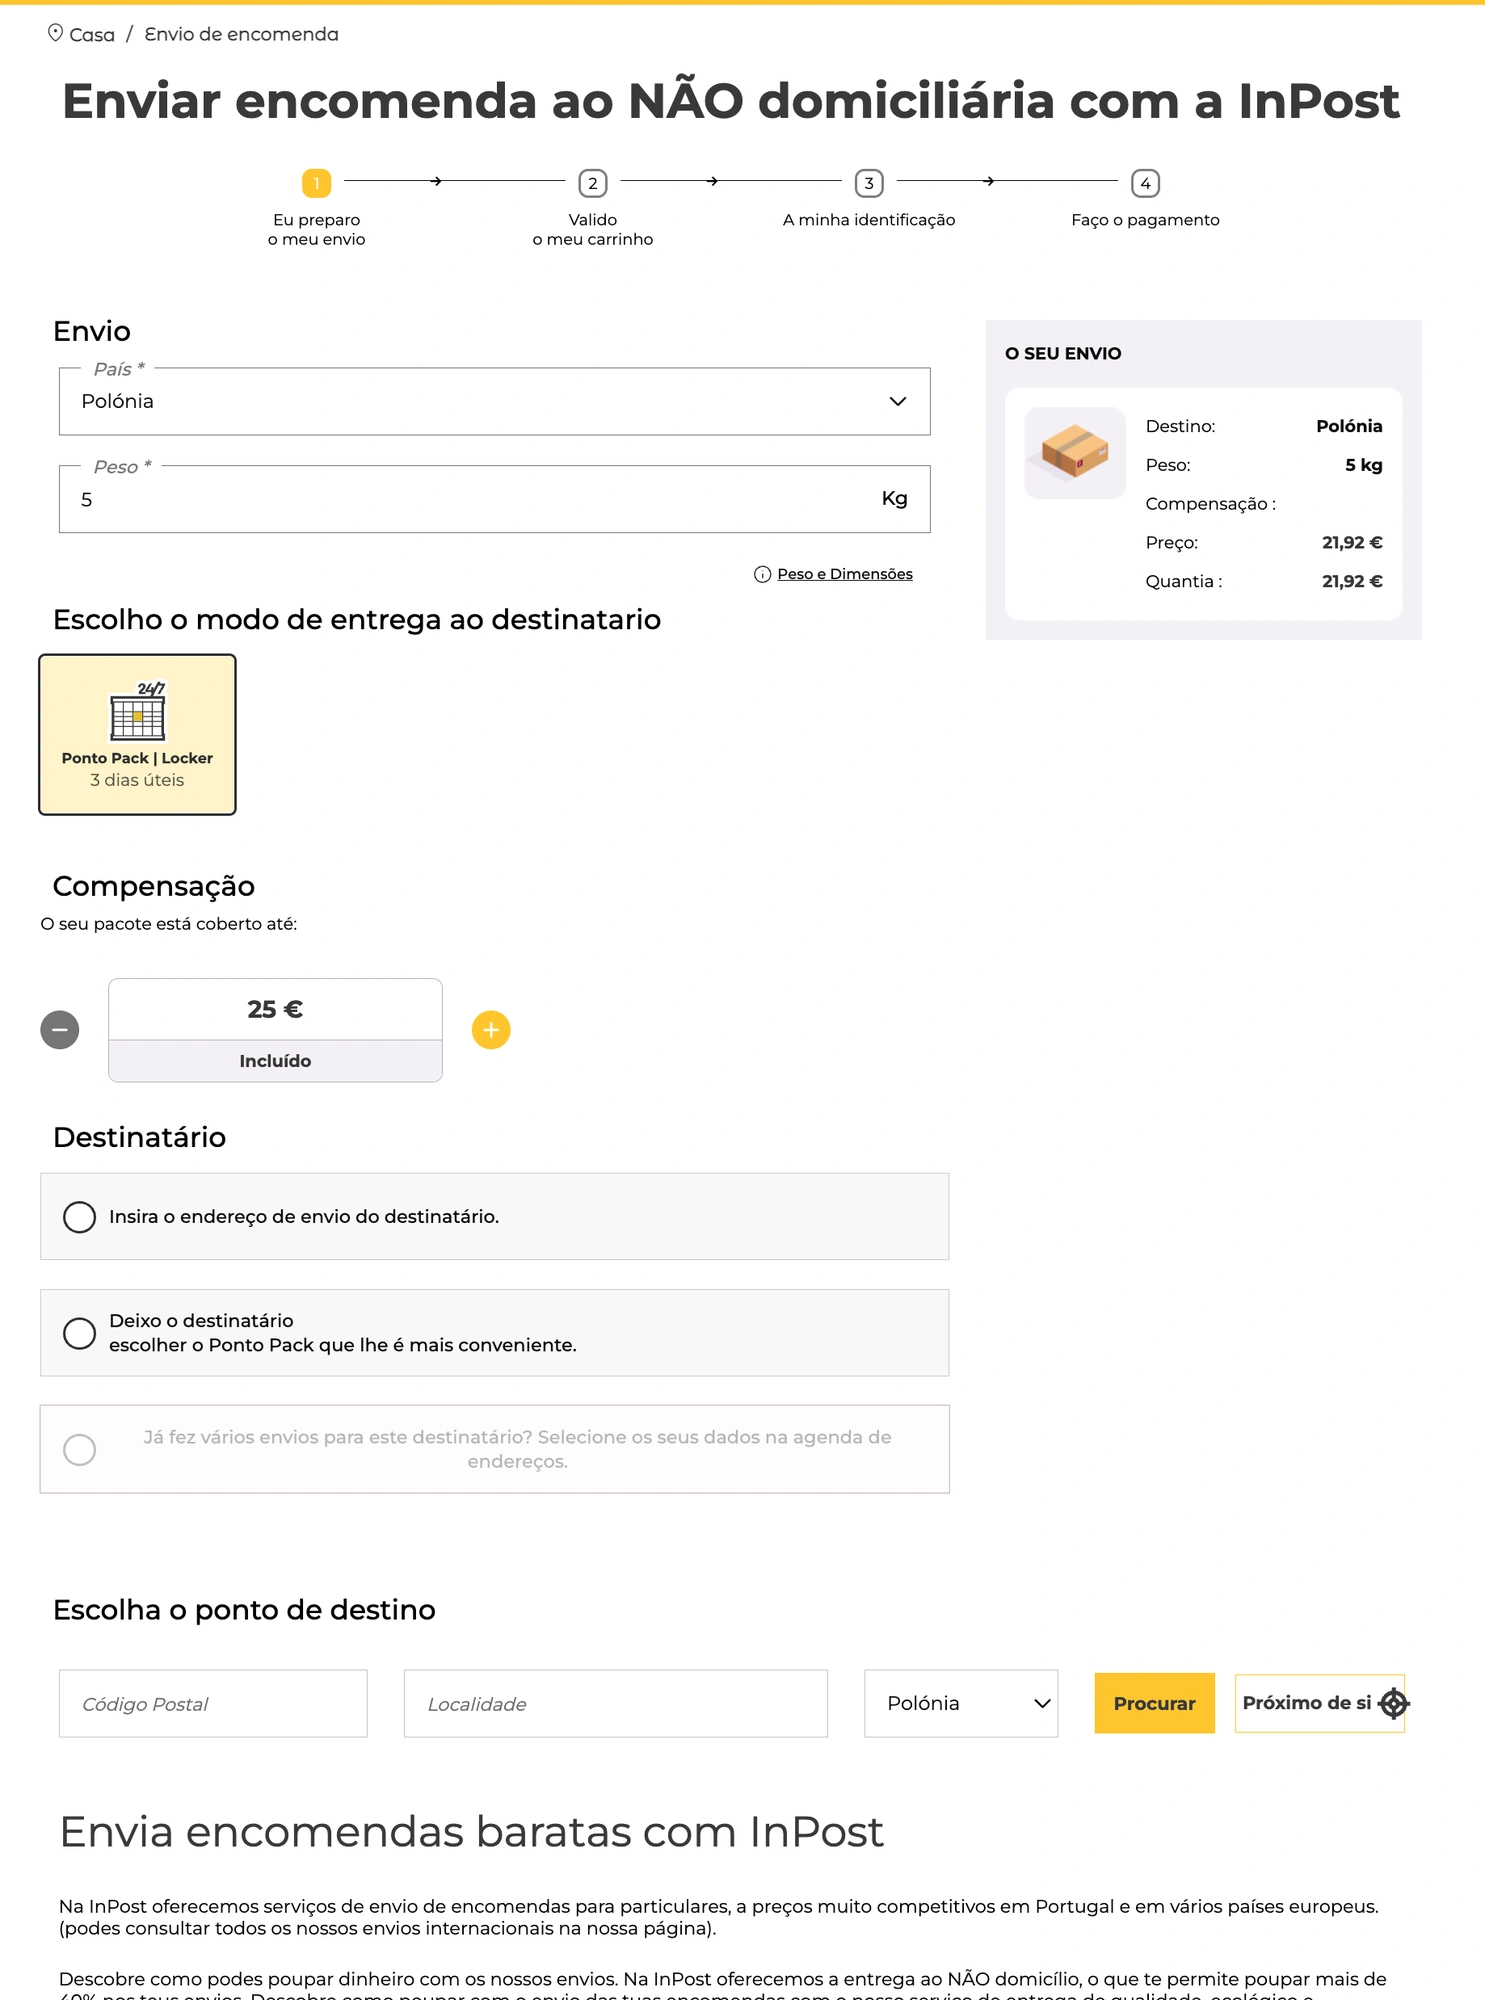Screen dimensions: 1485x2000
Task: Click the Quantia total 21,92 € in summary
Action: (x=1352, y=581)
